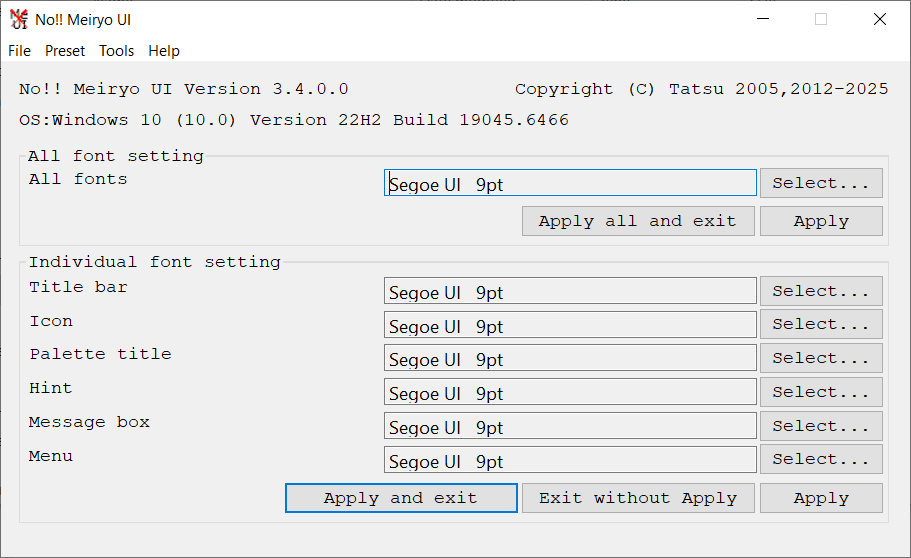Open the Help menu

(164, 51)
